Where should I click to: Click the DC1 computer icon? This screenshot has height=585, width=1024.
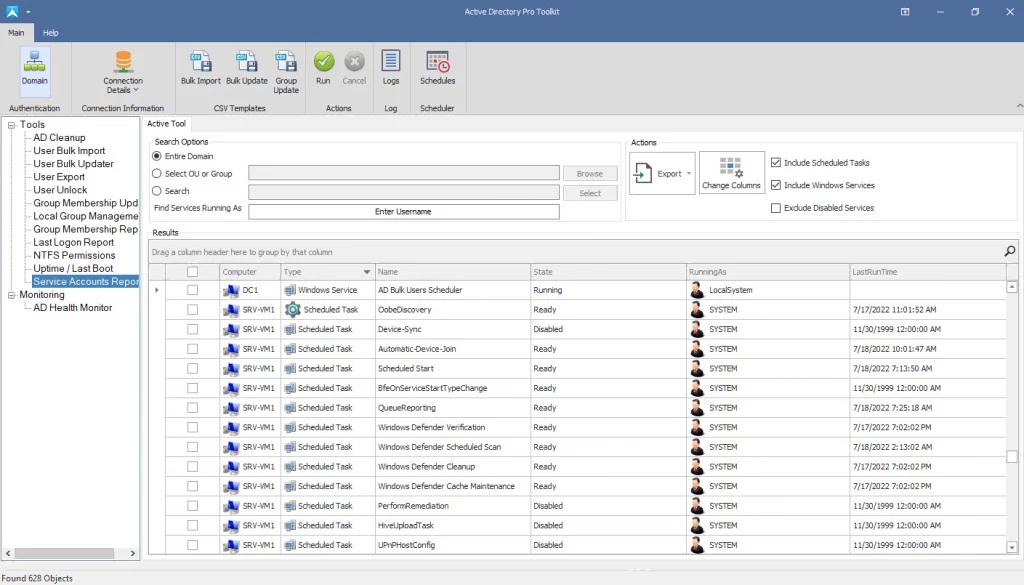pyautogui.click(x=231, y=290)
